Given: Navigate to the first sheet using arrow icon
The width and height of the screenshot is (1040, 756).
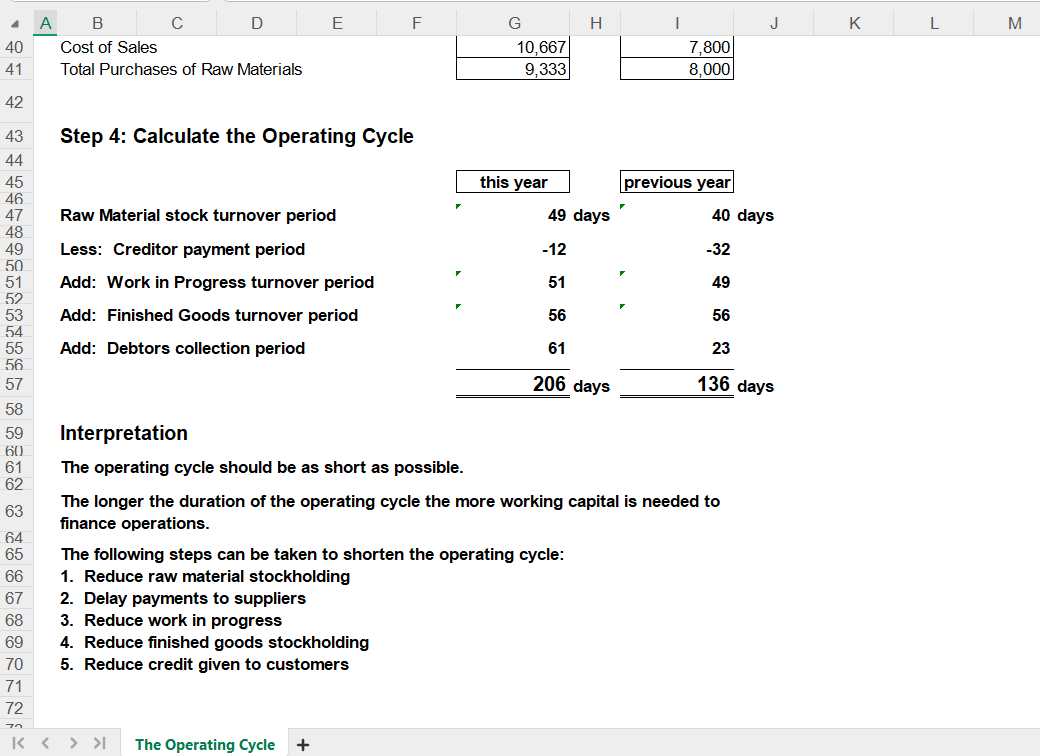Looking at the screenshot, I should [17, 743].
